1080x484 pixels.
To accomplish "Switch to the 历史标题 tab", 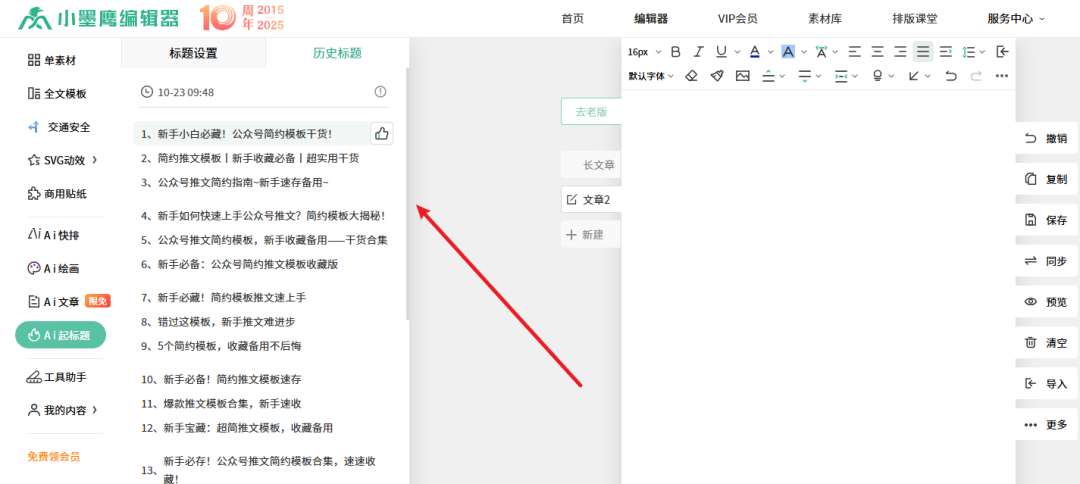I will [x=338, y=53].
